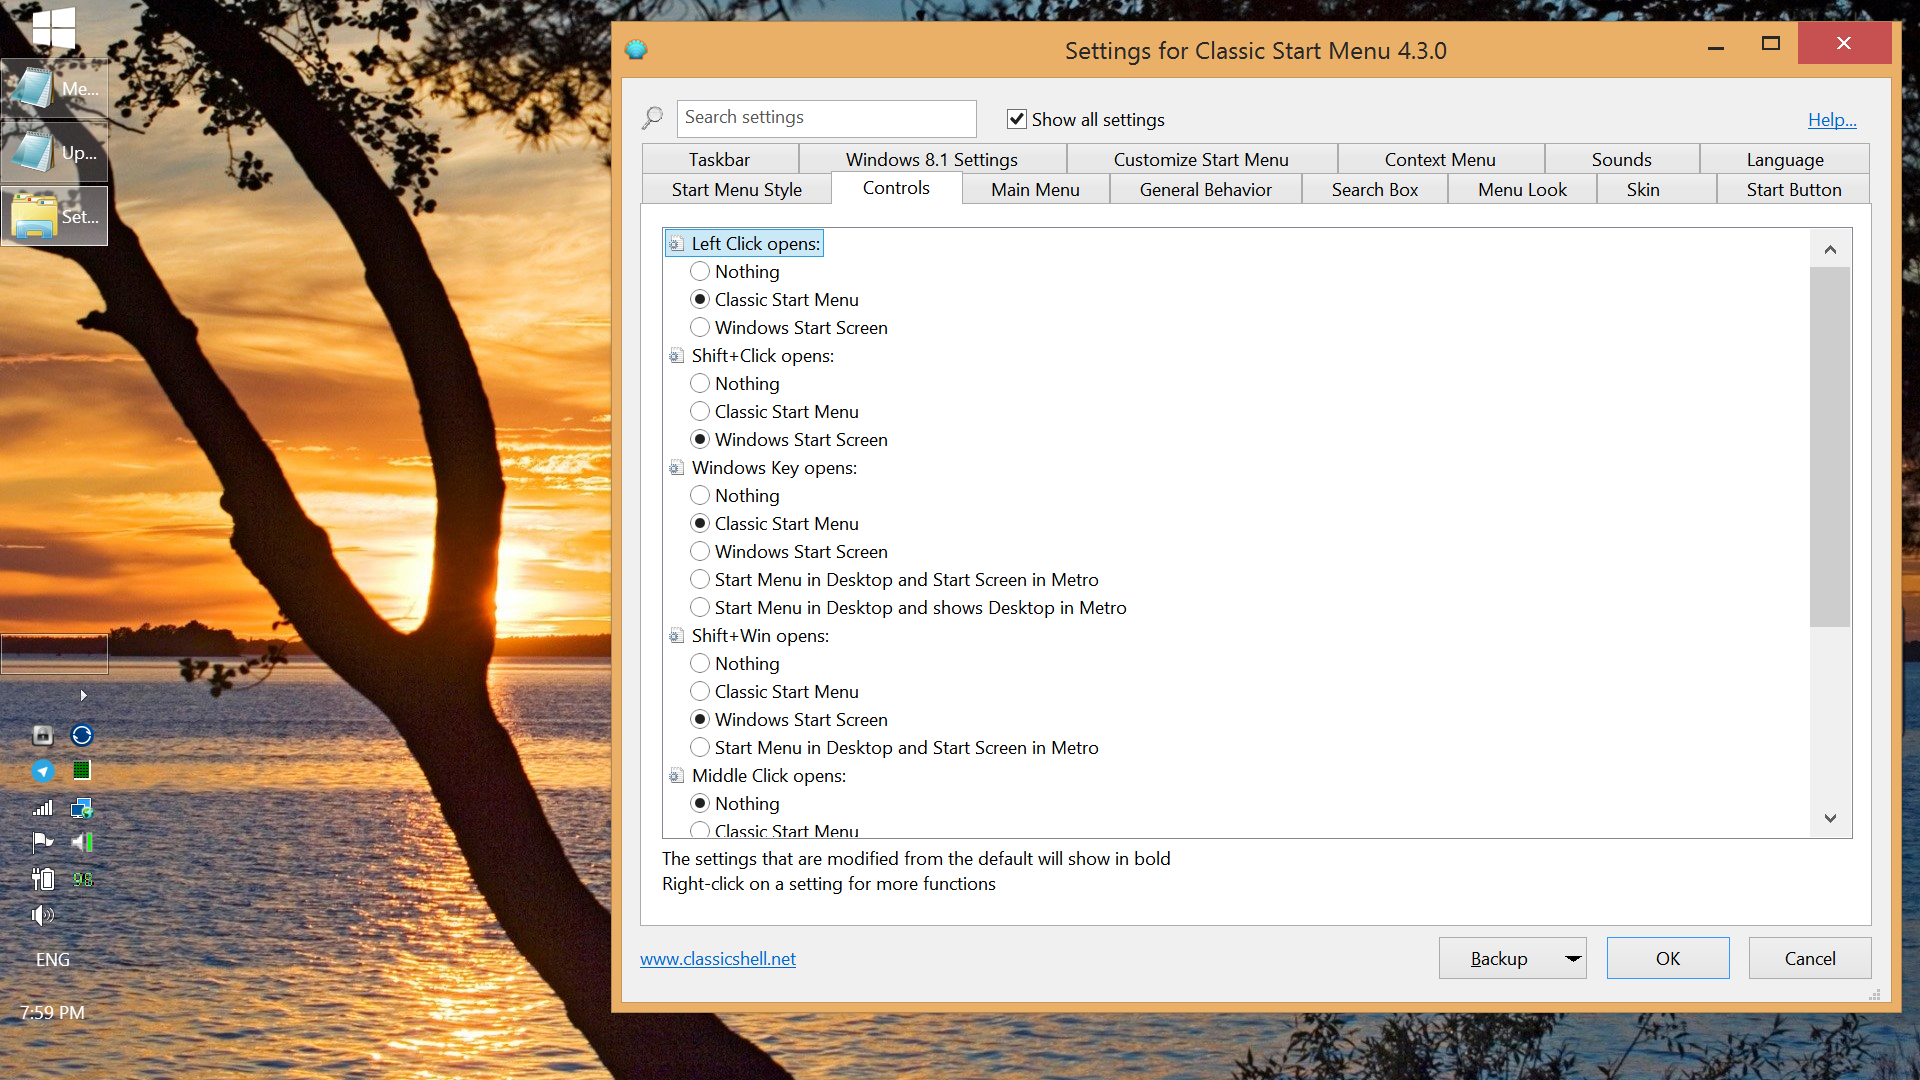Click the Classic Shell title bar icon
Viewport: 1920px width, 1080px height.
click(636, 50)
